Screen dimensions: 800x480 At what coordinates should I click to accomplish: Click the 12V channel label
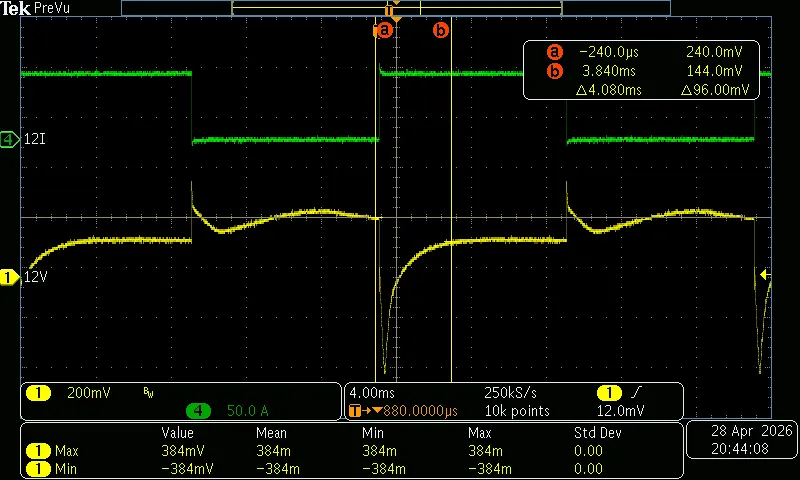35,277
